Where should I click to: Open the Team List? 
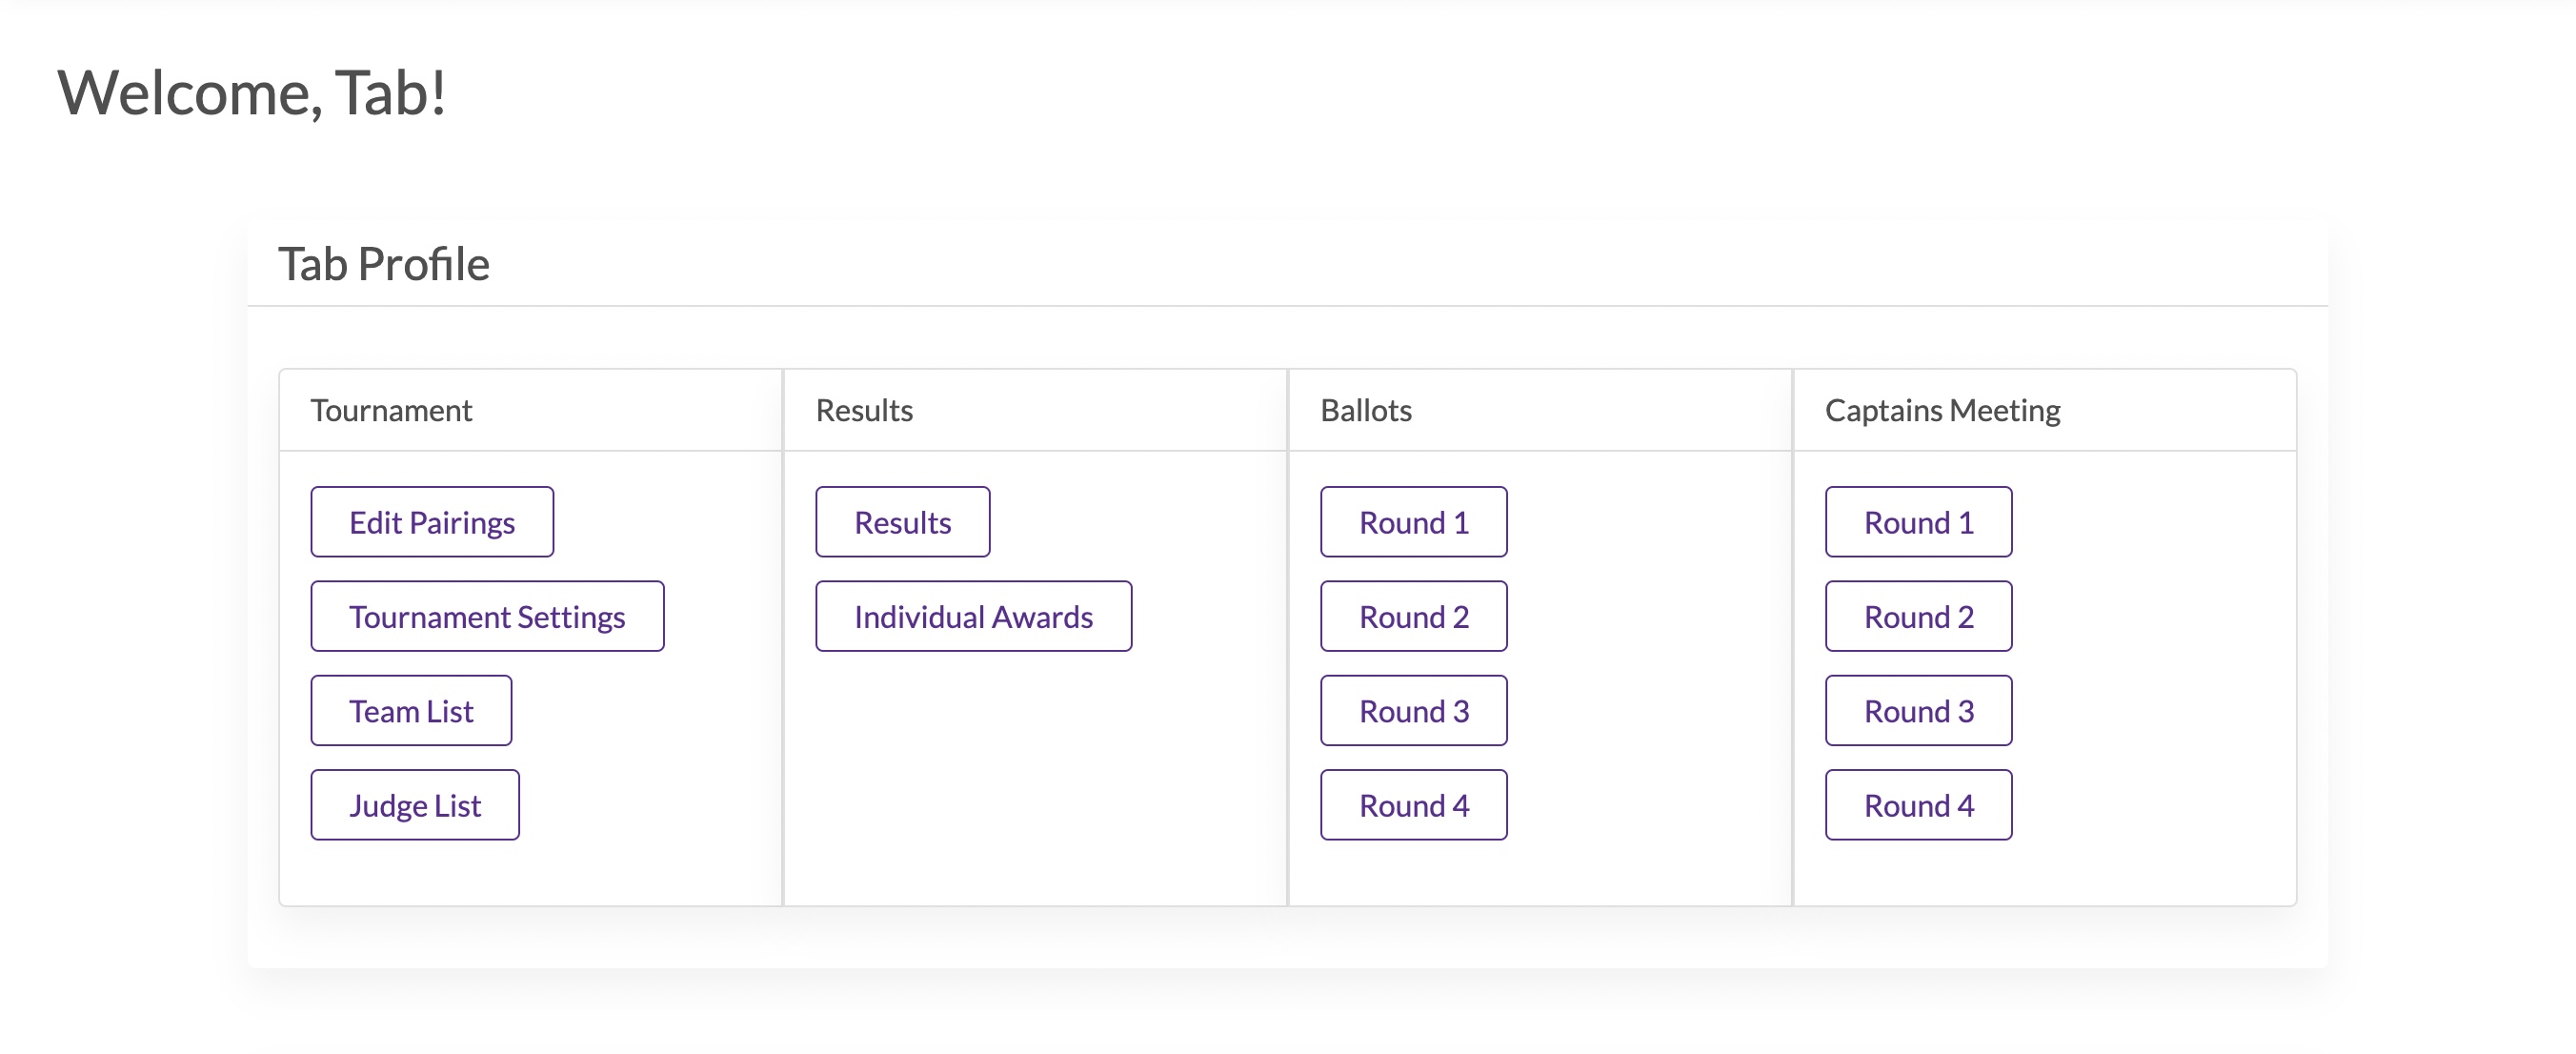411,711
